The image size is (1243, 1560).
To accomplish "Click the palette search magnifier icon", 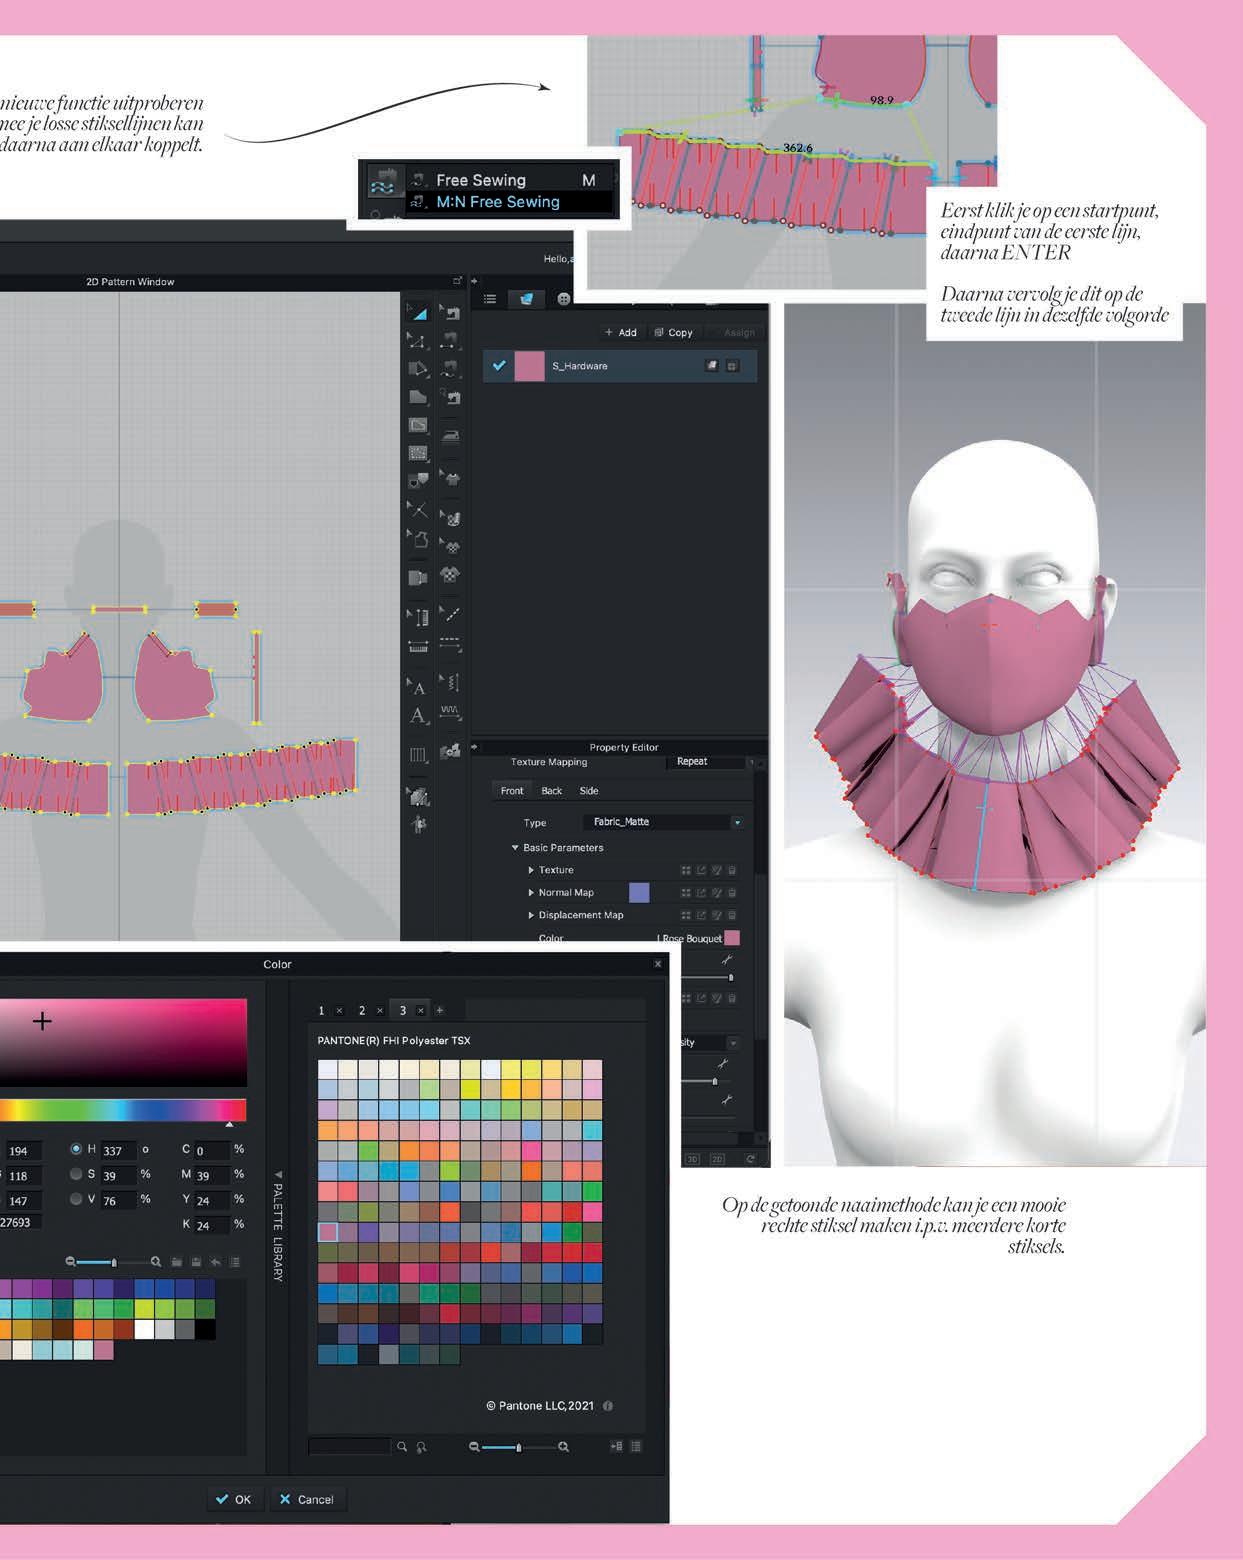I will point(402,1446).
